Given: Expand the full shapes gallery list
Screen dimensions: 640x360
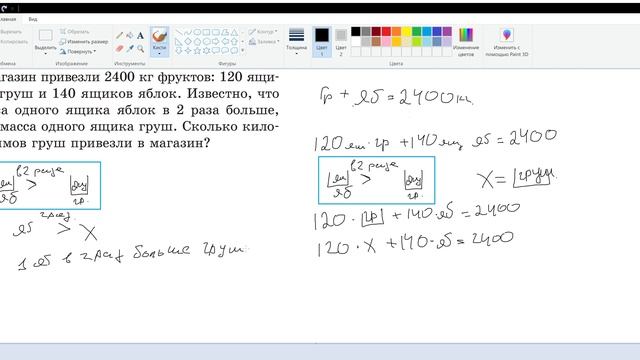Looking at the screenshot, I should pos(242,51).
